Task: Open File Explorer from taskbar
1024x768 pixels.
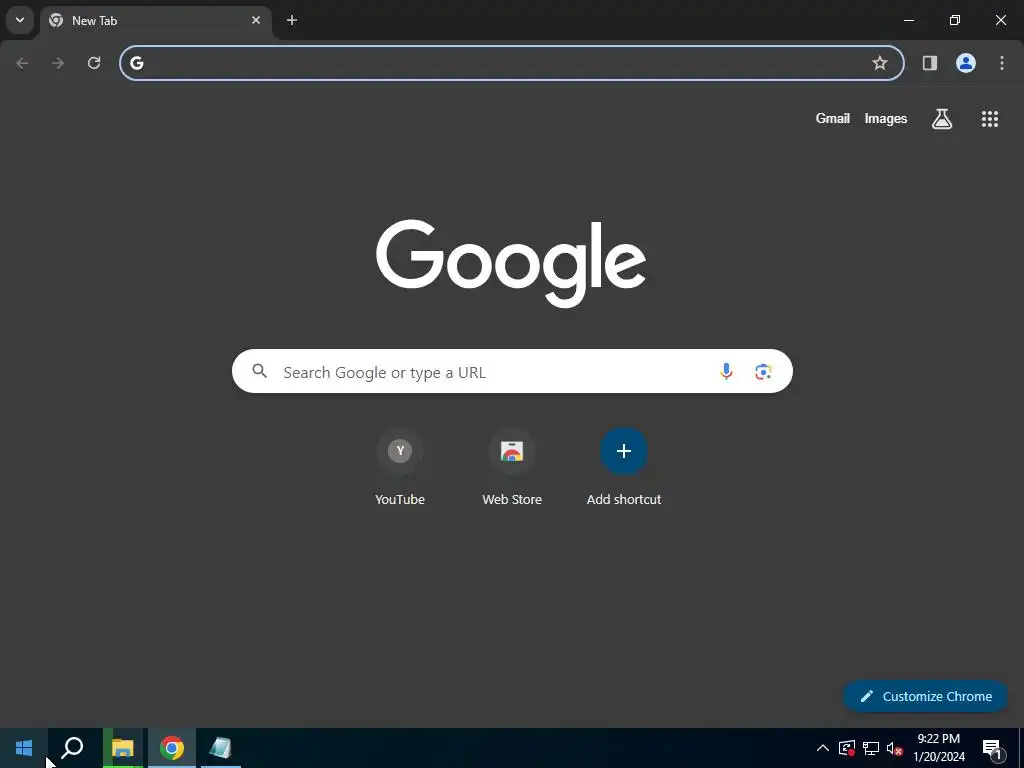Action: [123, 748]
